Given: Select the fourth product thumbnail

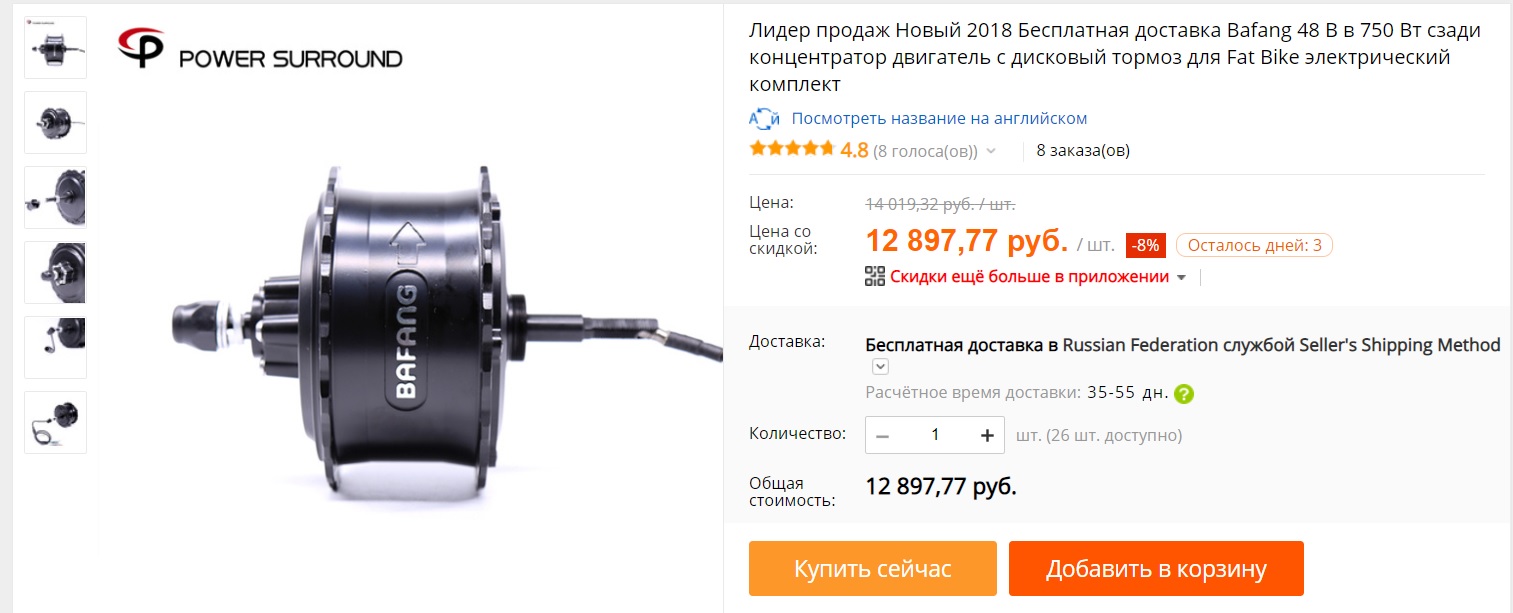Looking at the screenshot, I should coord(55,272).
